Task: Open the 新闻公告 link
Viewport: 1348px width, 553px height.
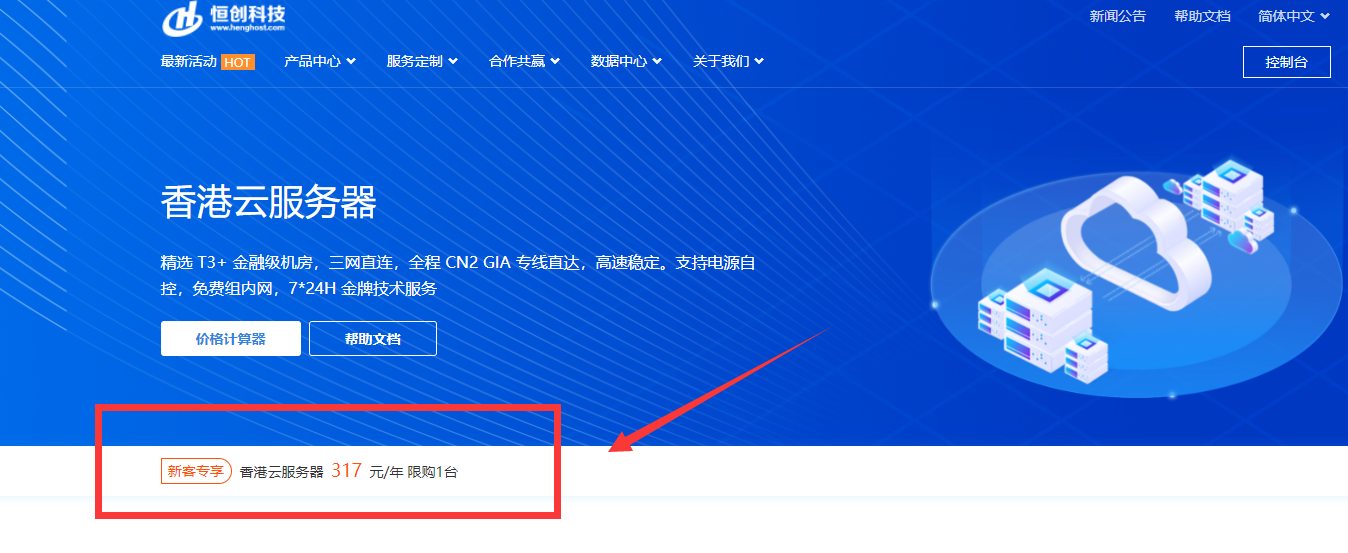Action: tap(1118, 16)
